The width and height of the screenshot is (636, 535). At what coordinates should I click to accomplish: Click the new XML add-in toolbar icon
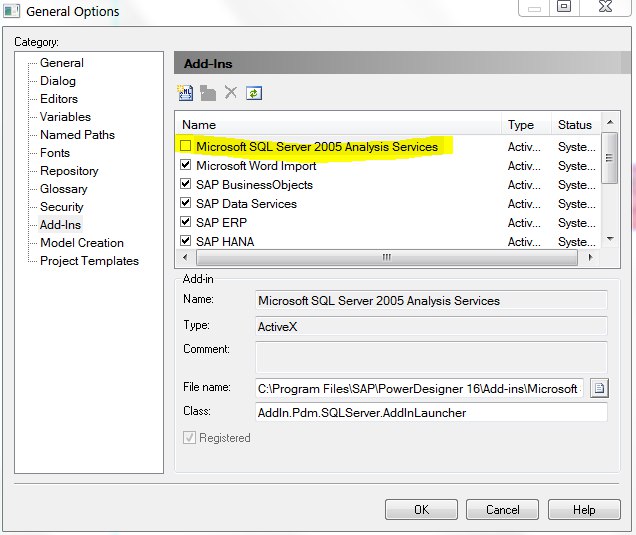[x=185, y=93]
